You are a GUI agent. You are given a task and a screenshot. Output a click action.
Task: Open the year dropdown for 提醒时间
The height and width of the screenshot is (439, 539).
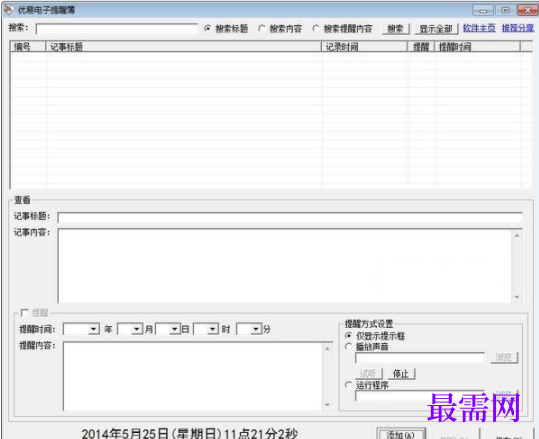[x=94, y=329]
